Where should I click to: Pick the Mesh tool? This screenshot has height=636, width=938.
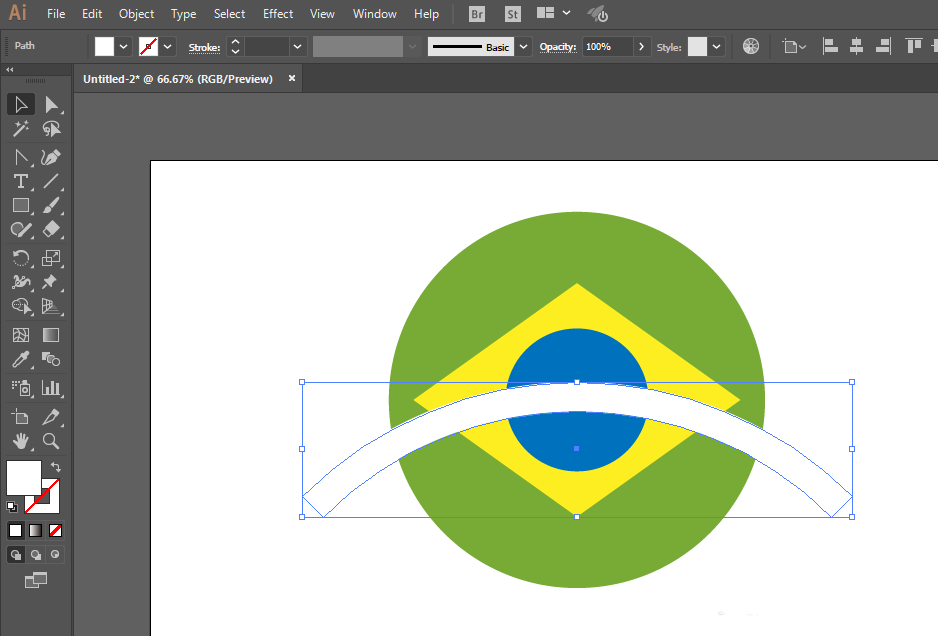[x=21, y=335]
